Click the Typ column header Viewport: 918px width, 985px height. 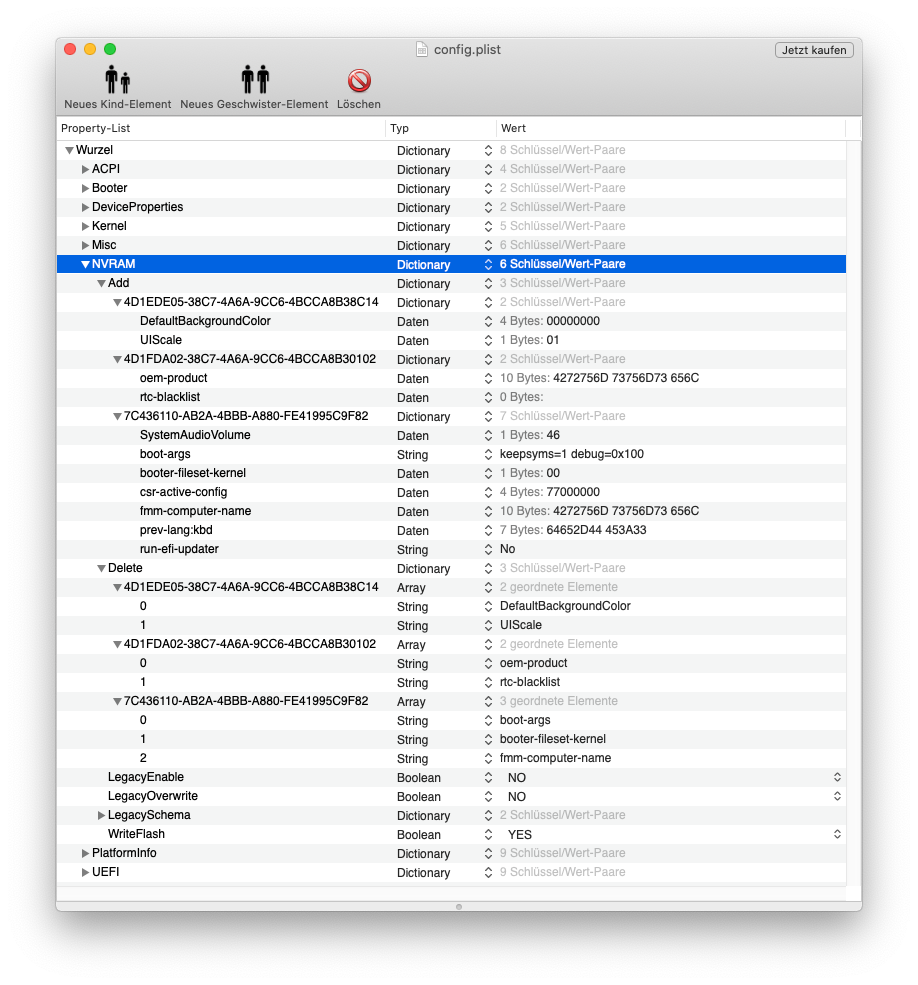(440, 128)
